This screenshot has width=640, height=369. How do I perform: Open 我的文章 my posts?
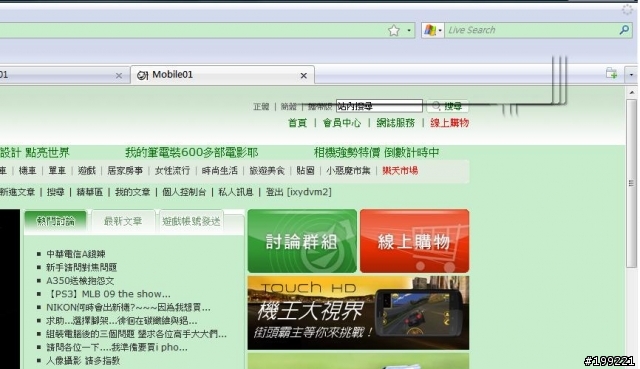click(x=132, y=192)
